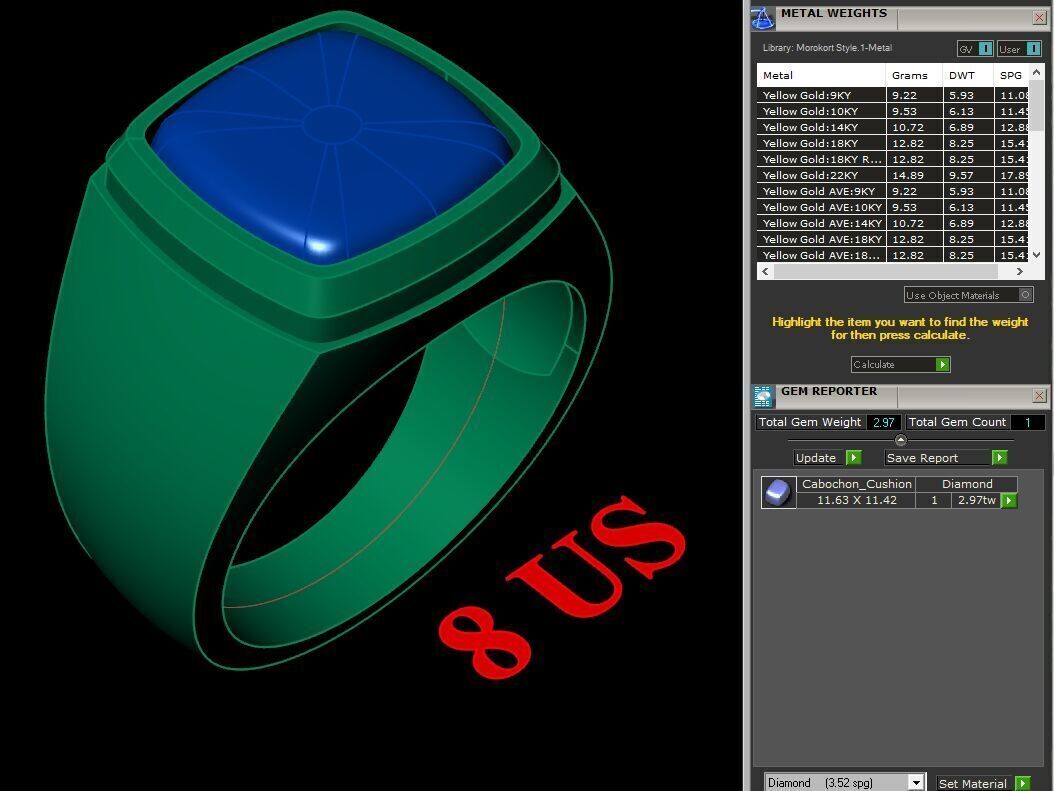Click the red 8 US size text
The width and height of the screenshot is (1054, 791).
561,586
